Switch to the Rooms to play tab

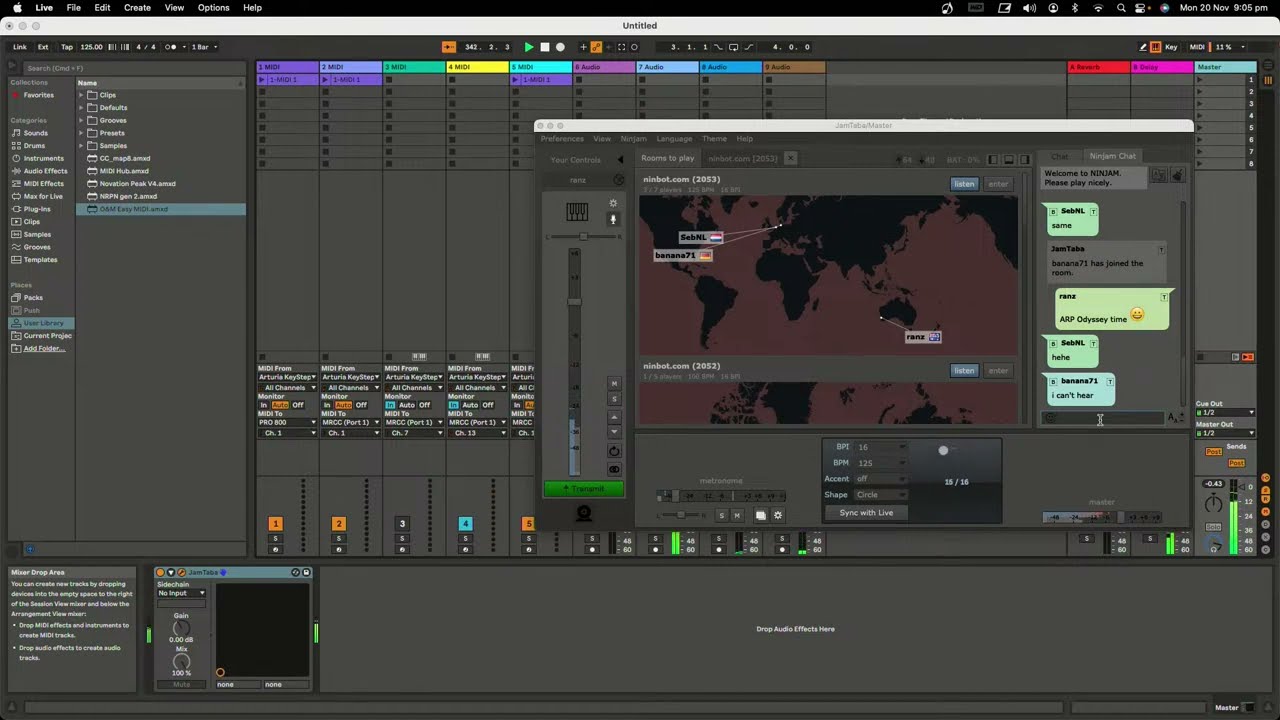coord(667,158)
